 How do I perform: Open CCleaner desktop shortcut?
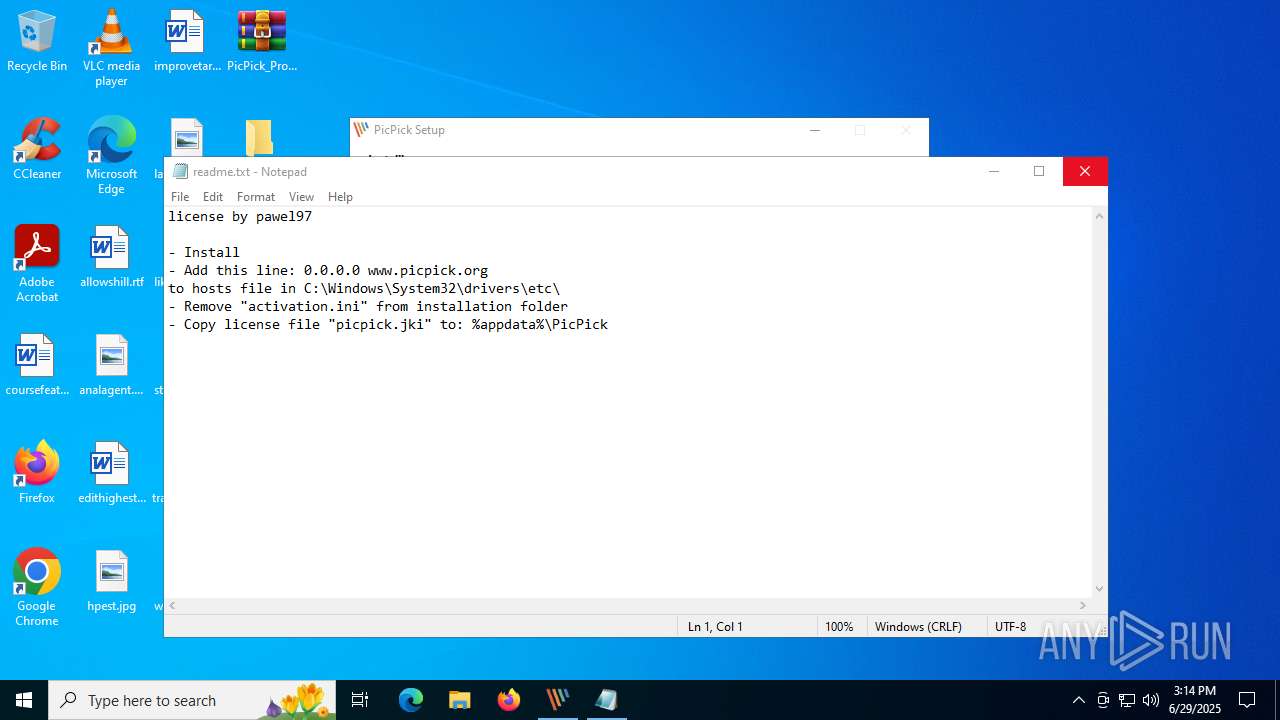pos(37,149)
